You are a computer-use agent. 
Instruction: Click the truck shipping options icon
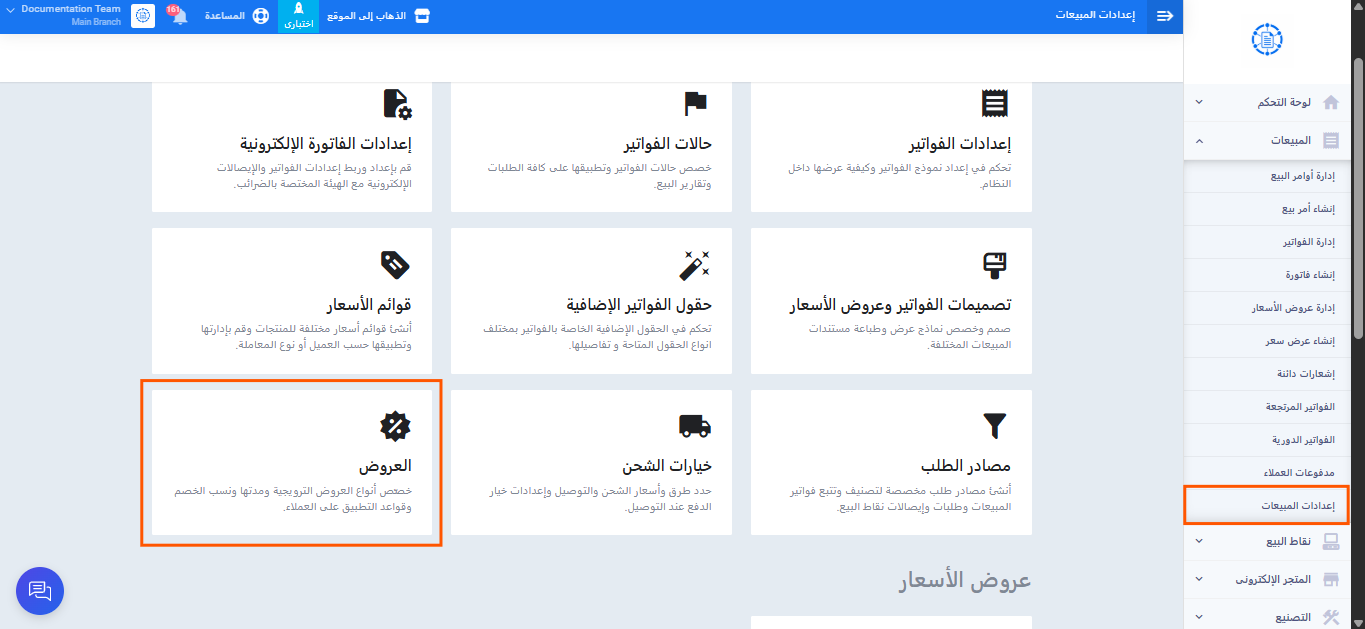(695, 426)
